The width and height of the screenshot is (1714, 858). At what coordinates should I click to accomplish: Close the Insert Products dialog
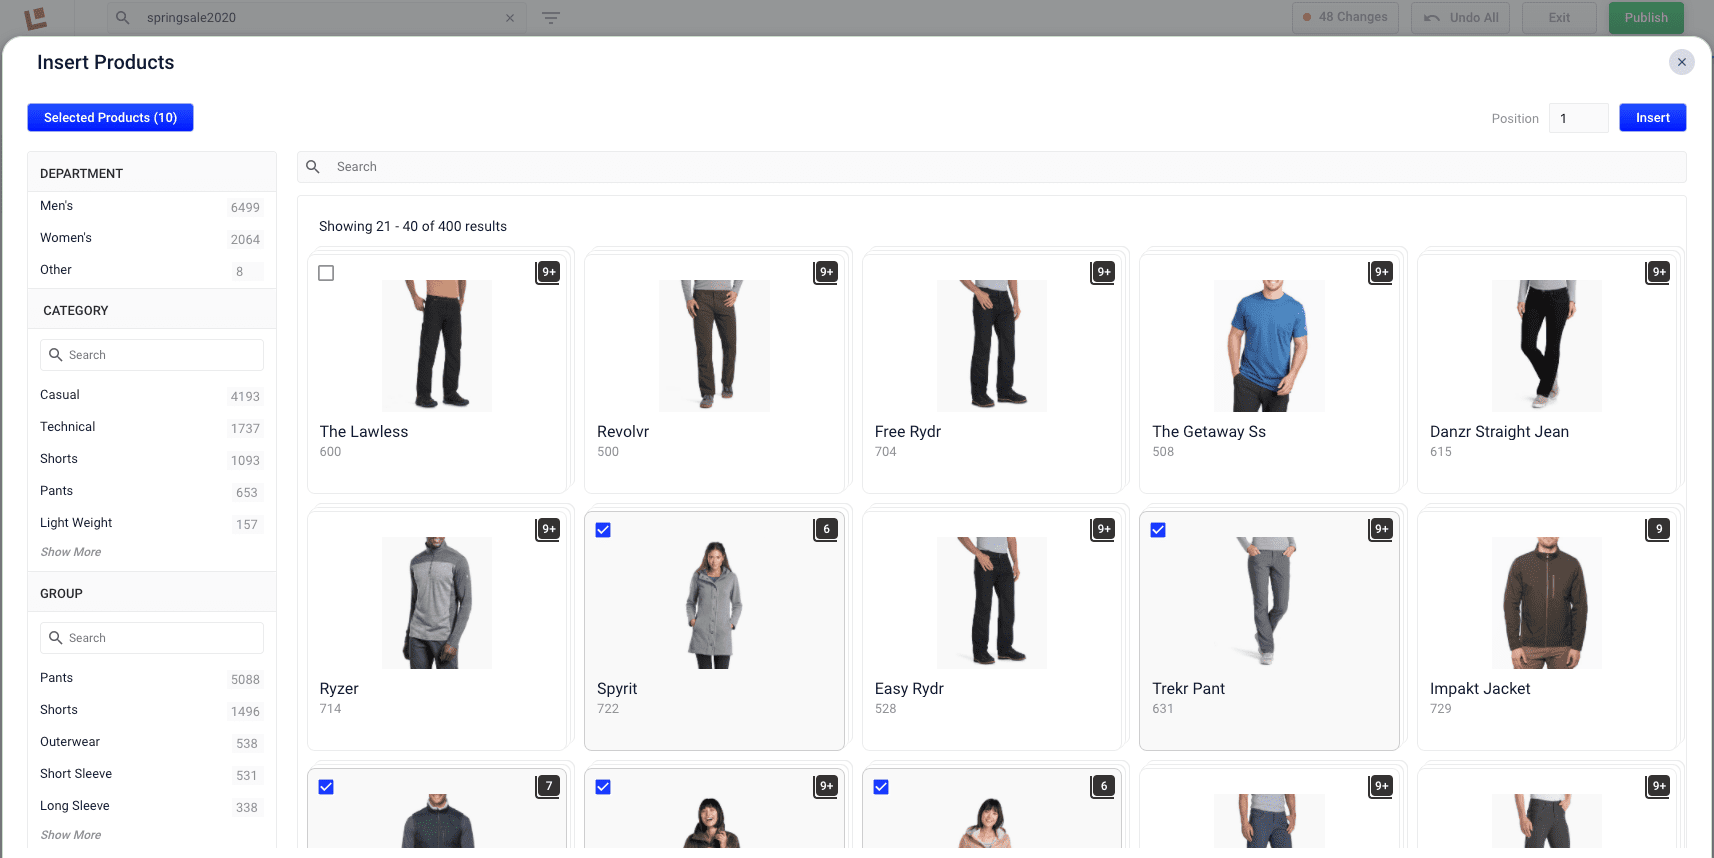click(x=1681, y=62)
